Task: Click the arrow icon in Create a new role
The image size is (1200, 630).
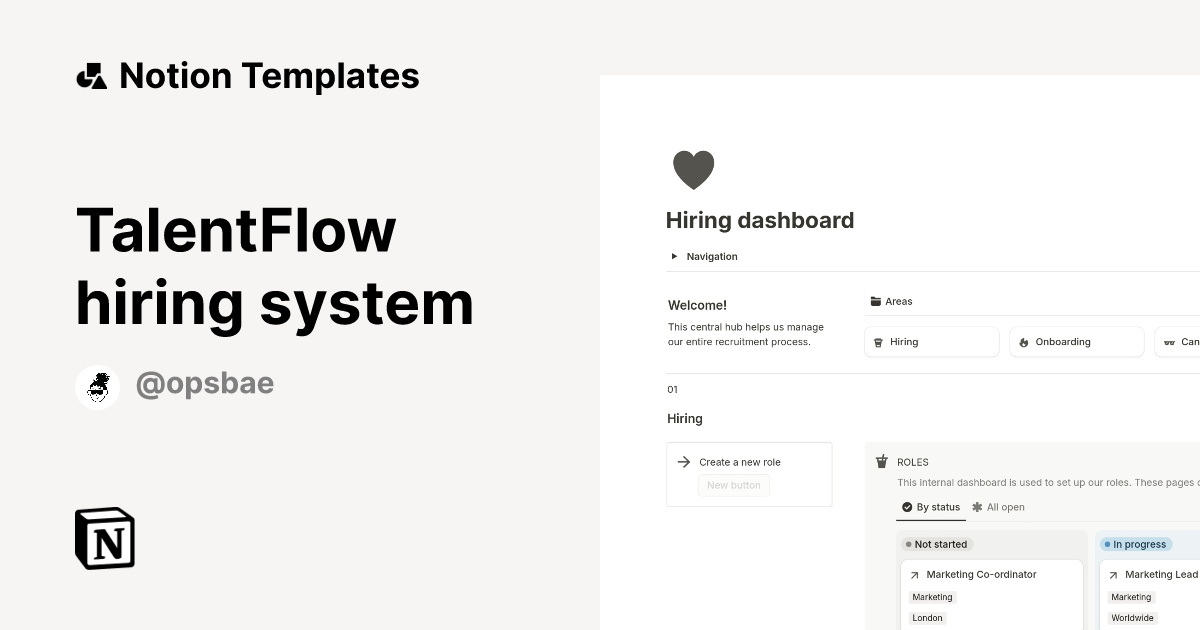Action: pyautogui.click(x=683, y=462)
